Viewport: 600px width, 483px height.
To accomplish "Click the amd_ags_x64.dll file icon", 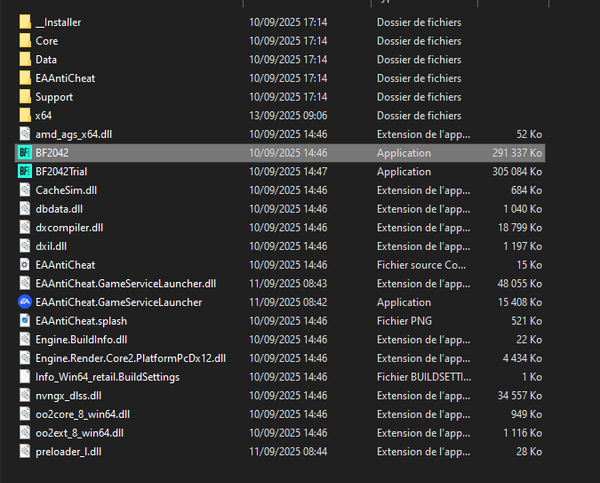I will 25,134.
